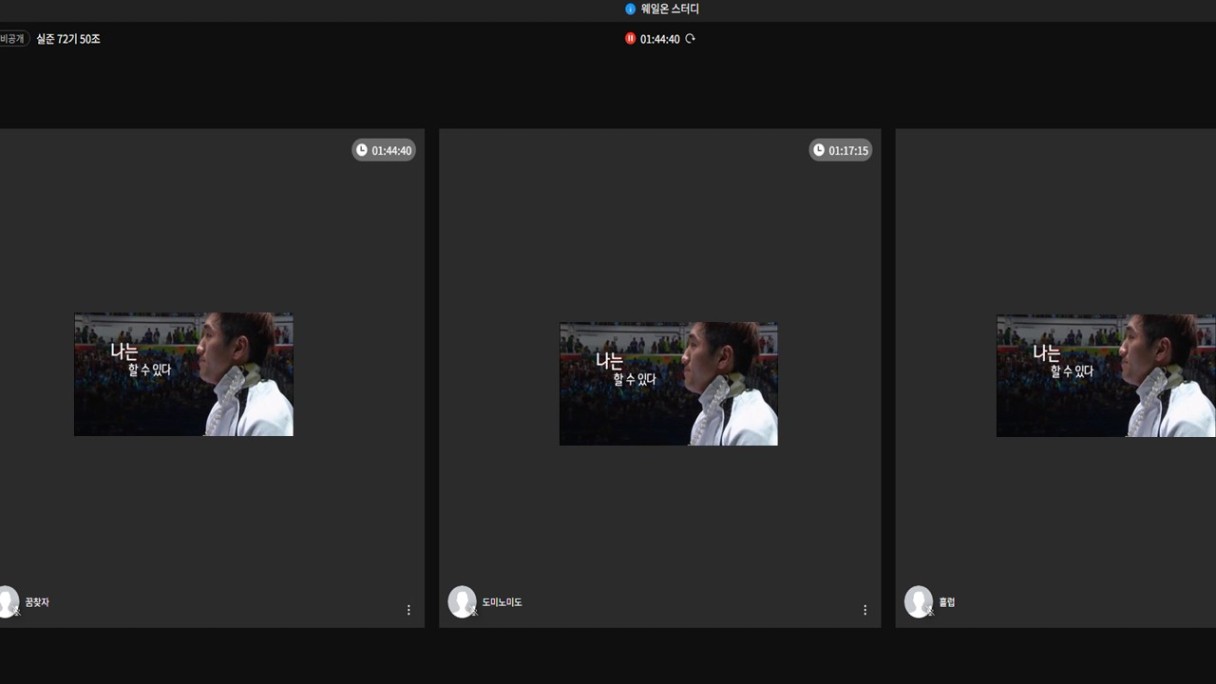The height and width of the screenshot is (684, 1216).
Task: Click the 01:17:15 timer badge on 도미노미도's tile
Action: coord(840,150)
